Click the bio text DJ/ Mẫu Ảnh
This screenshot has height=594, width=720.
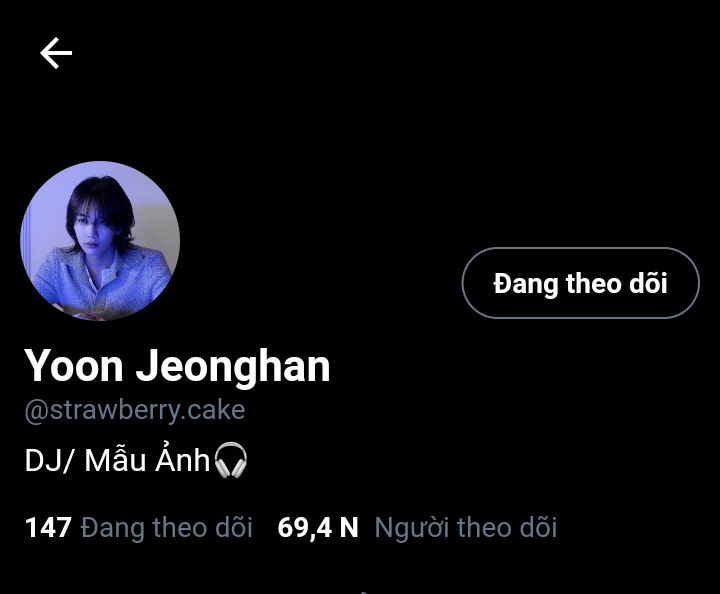tap(118, 460)
